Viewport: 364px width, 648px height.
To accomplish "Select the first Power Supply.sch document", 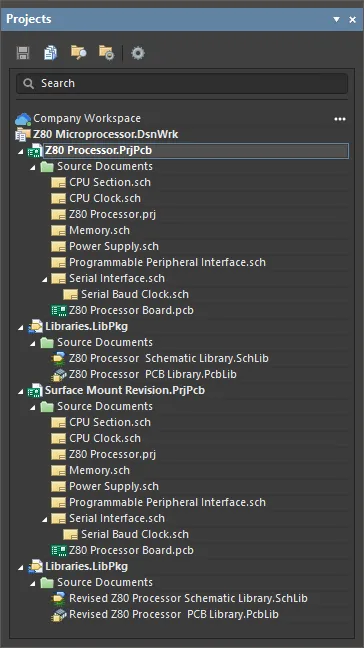I will pos(114,246).
